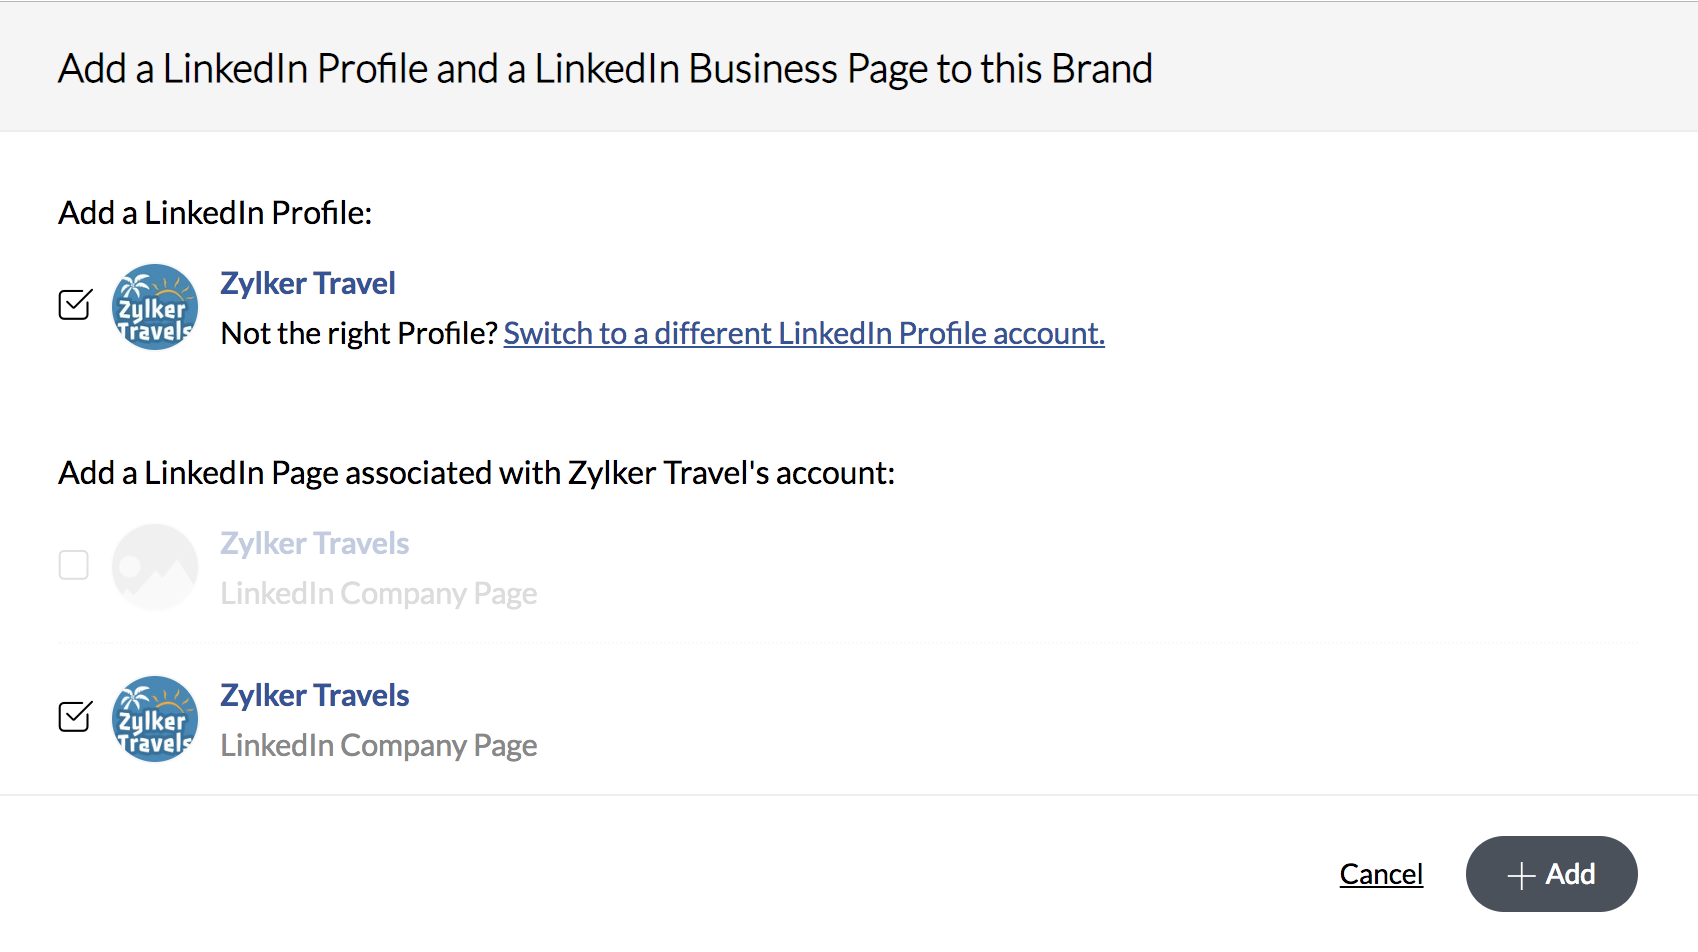Image resolution: width=1698 pixels, height=952 pixels.
Task: Click the Zylker Travel profile avatar logo
Action: coord(154,307)
